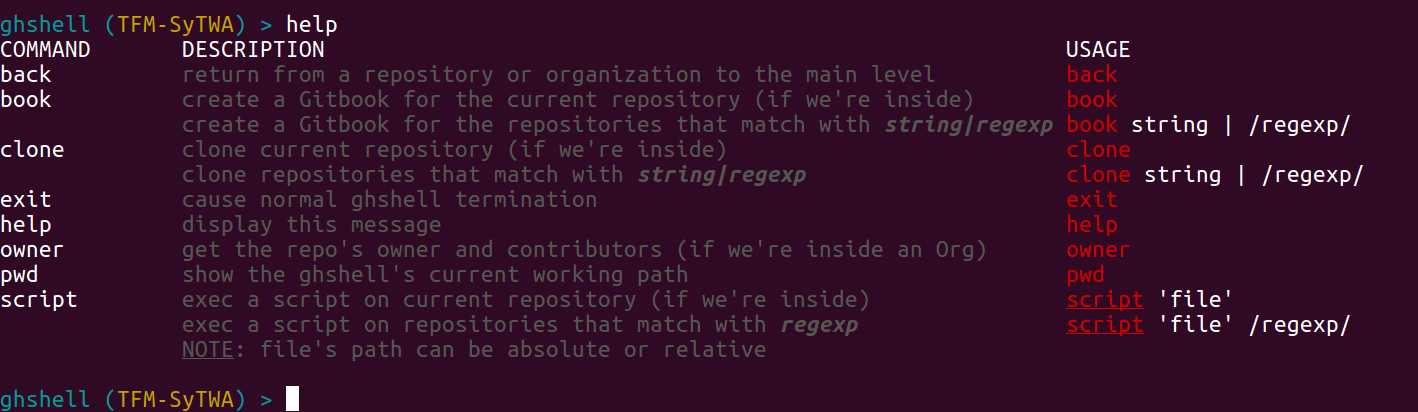The width and height of the screenshot is (1418, 412).
Task: Select the 'book' command in the COMMAND column
Action: pyautogui.click(x=26, y=99)
